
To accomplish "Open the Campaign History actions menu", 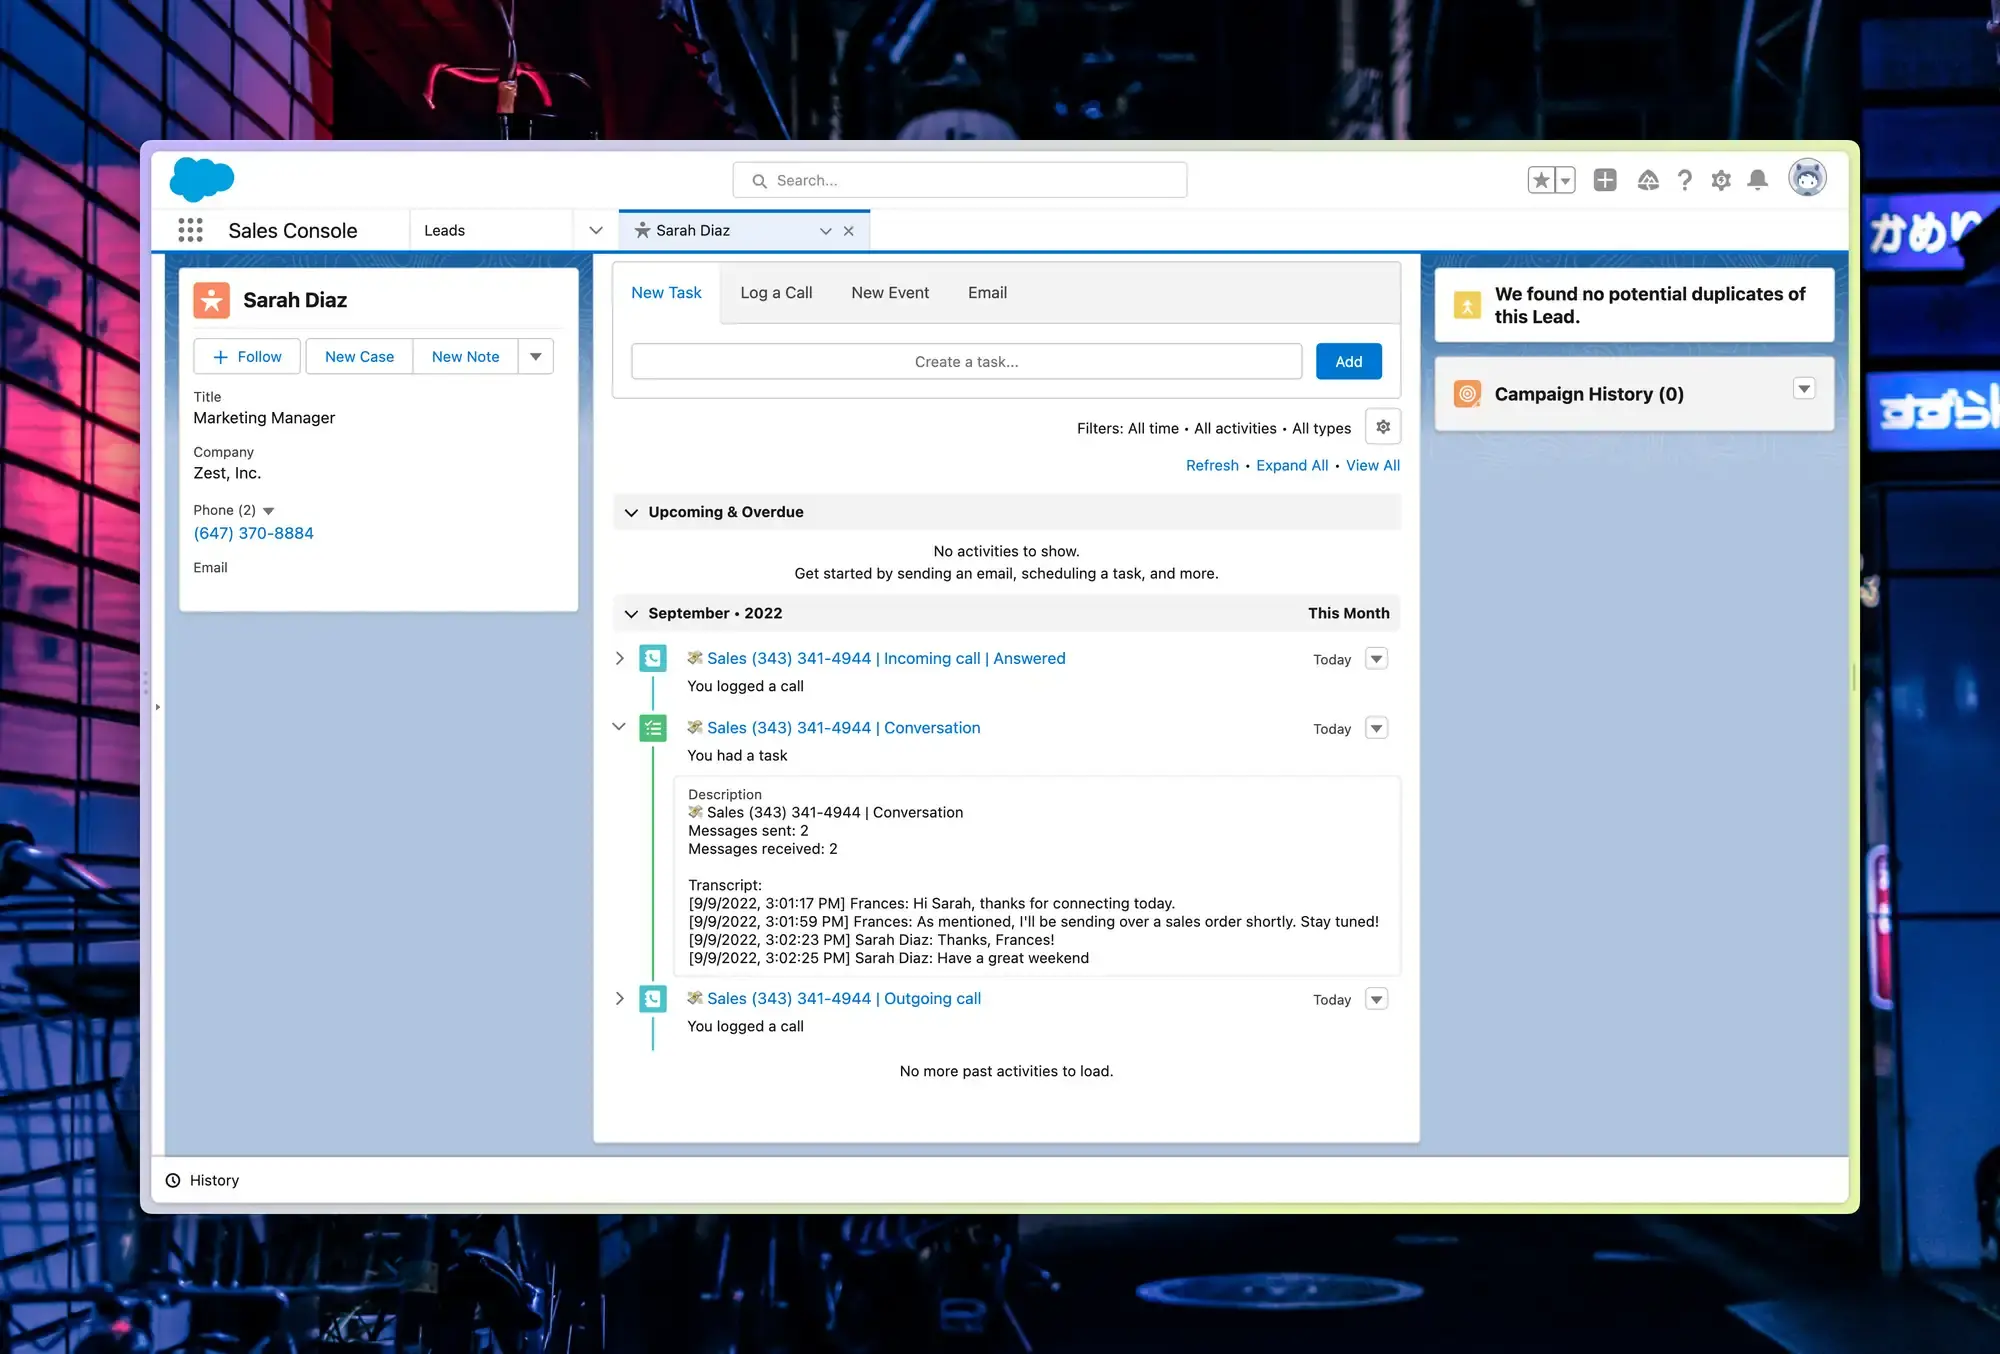I will tap(1804, 388).
